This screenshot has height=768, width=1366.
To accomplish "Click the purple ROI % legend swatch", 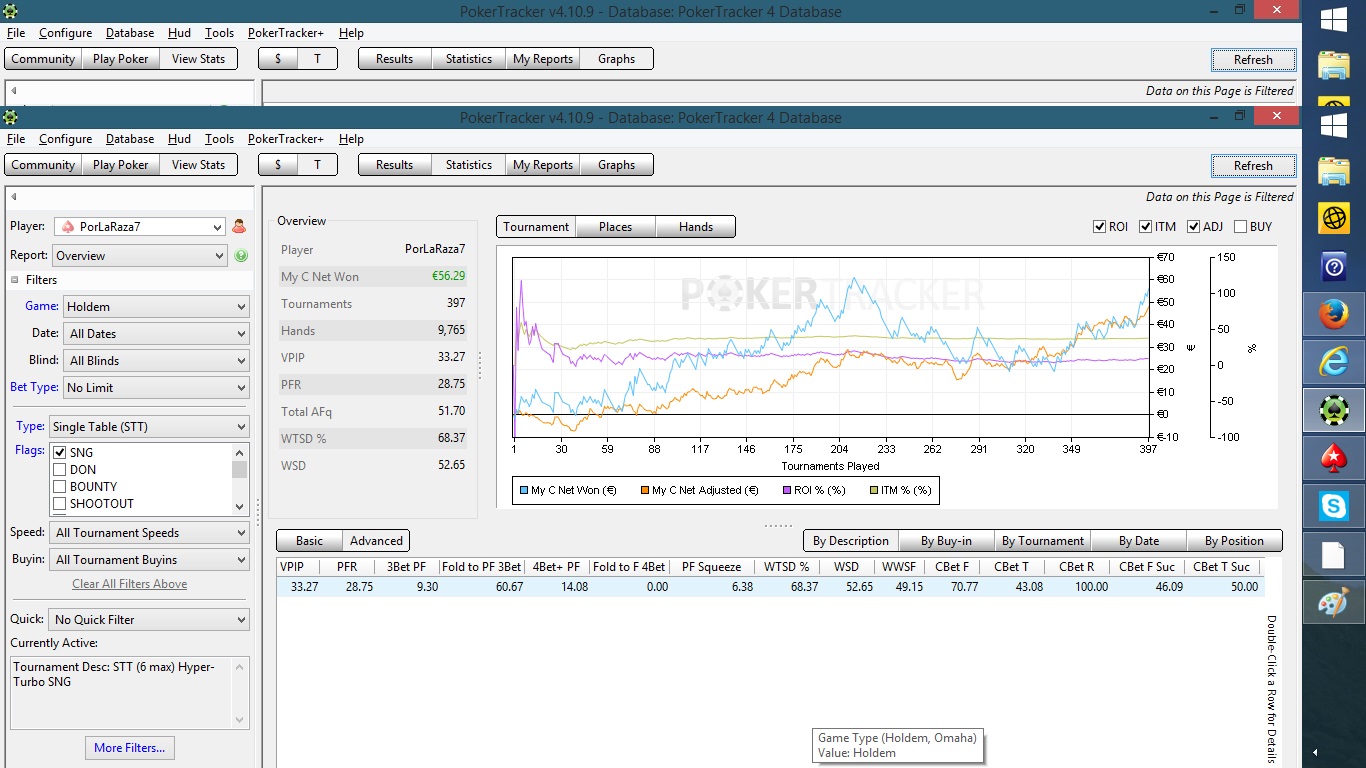I will (786, 490).
